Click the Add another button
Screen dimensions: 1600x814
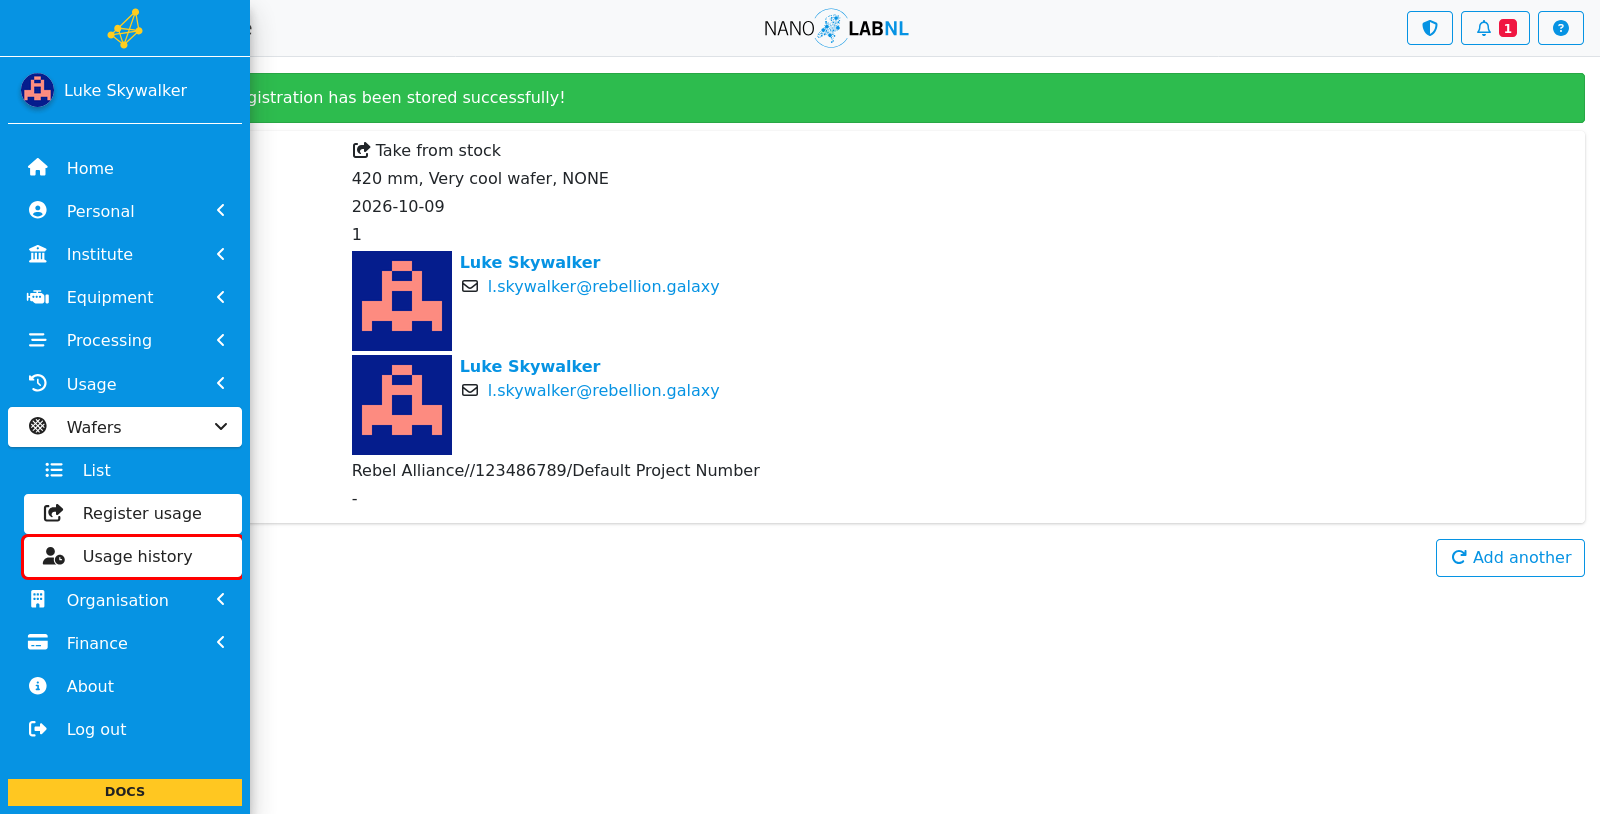tap(1510, 558)
